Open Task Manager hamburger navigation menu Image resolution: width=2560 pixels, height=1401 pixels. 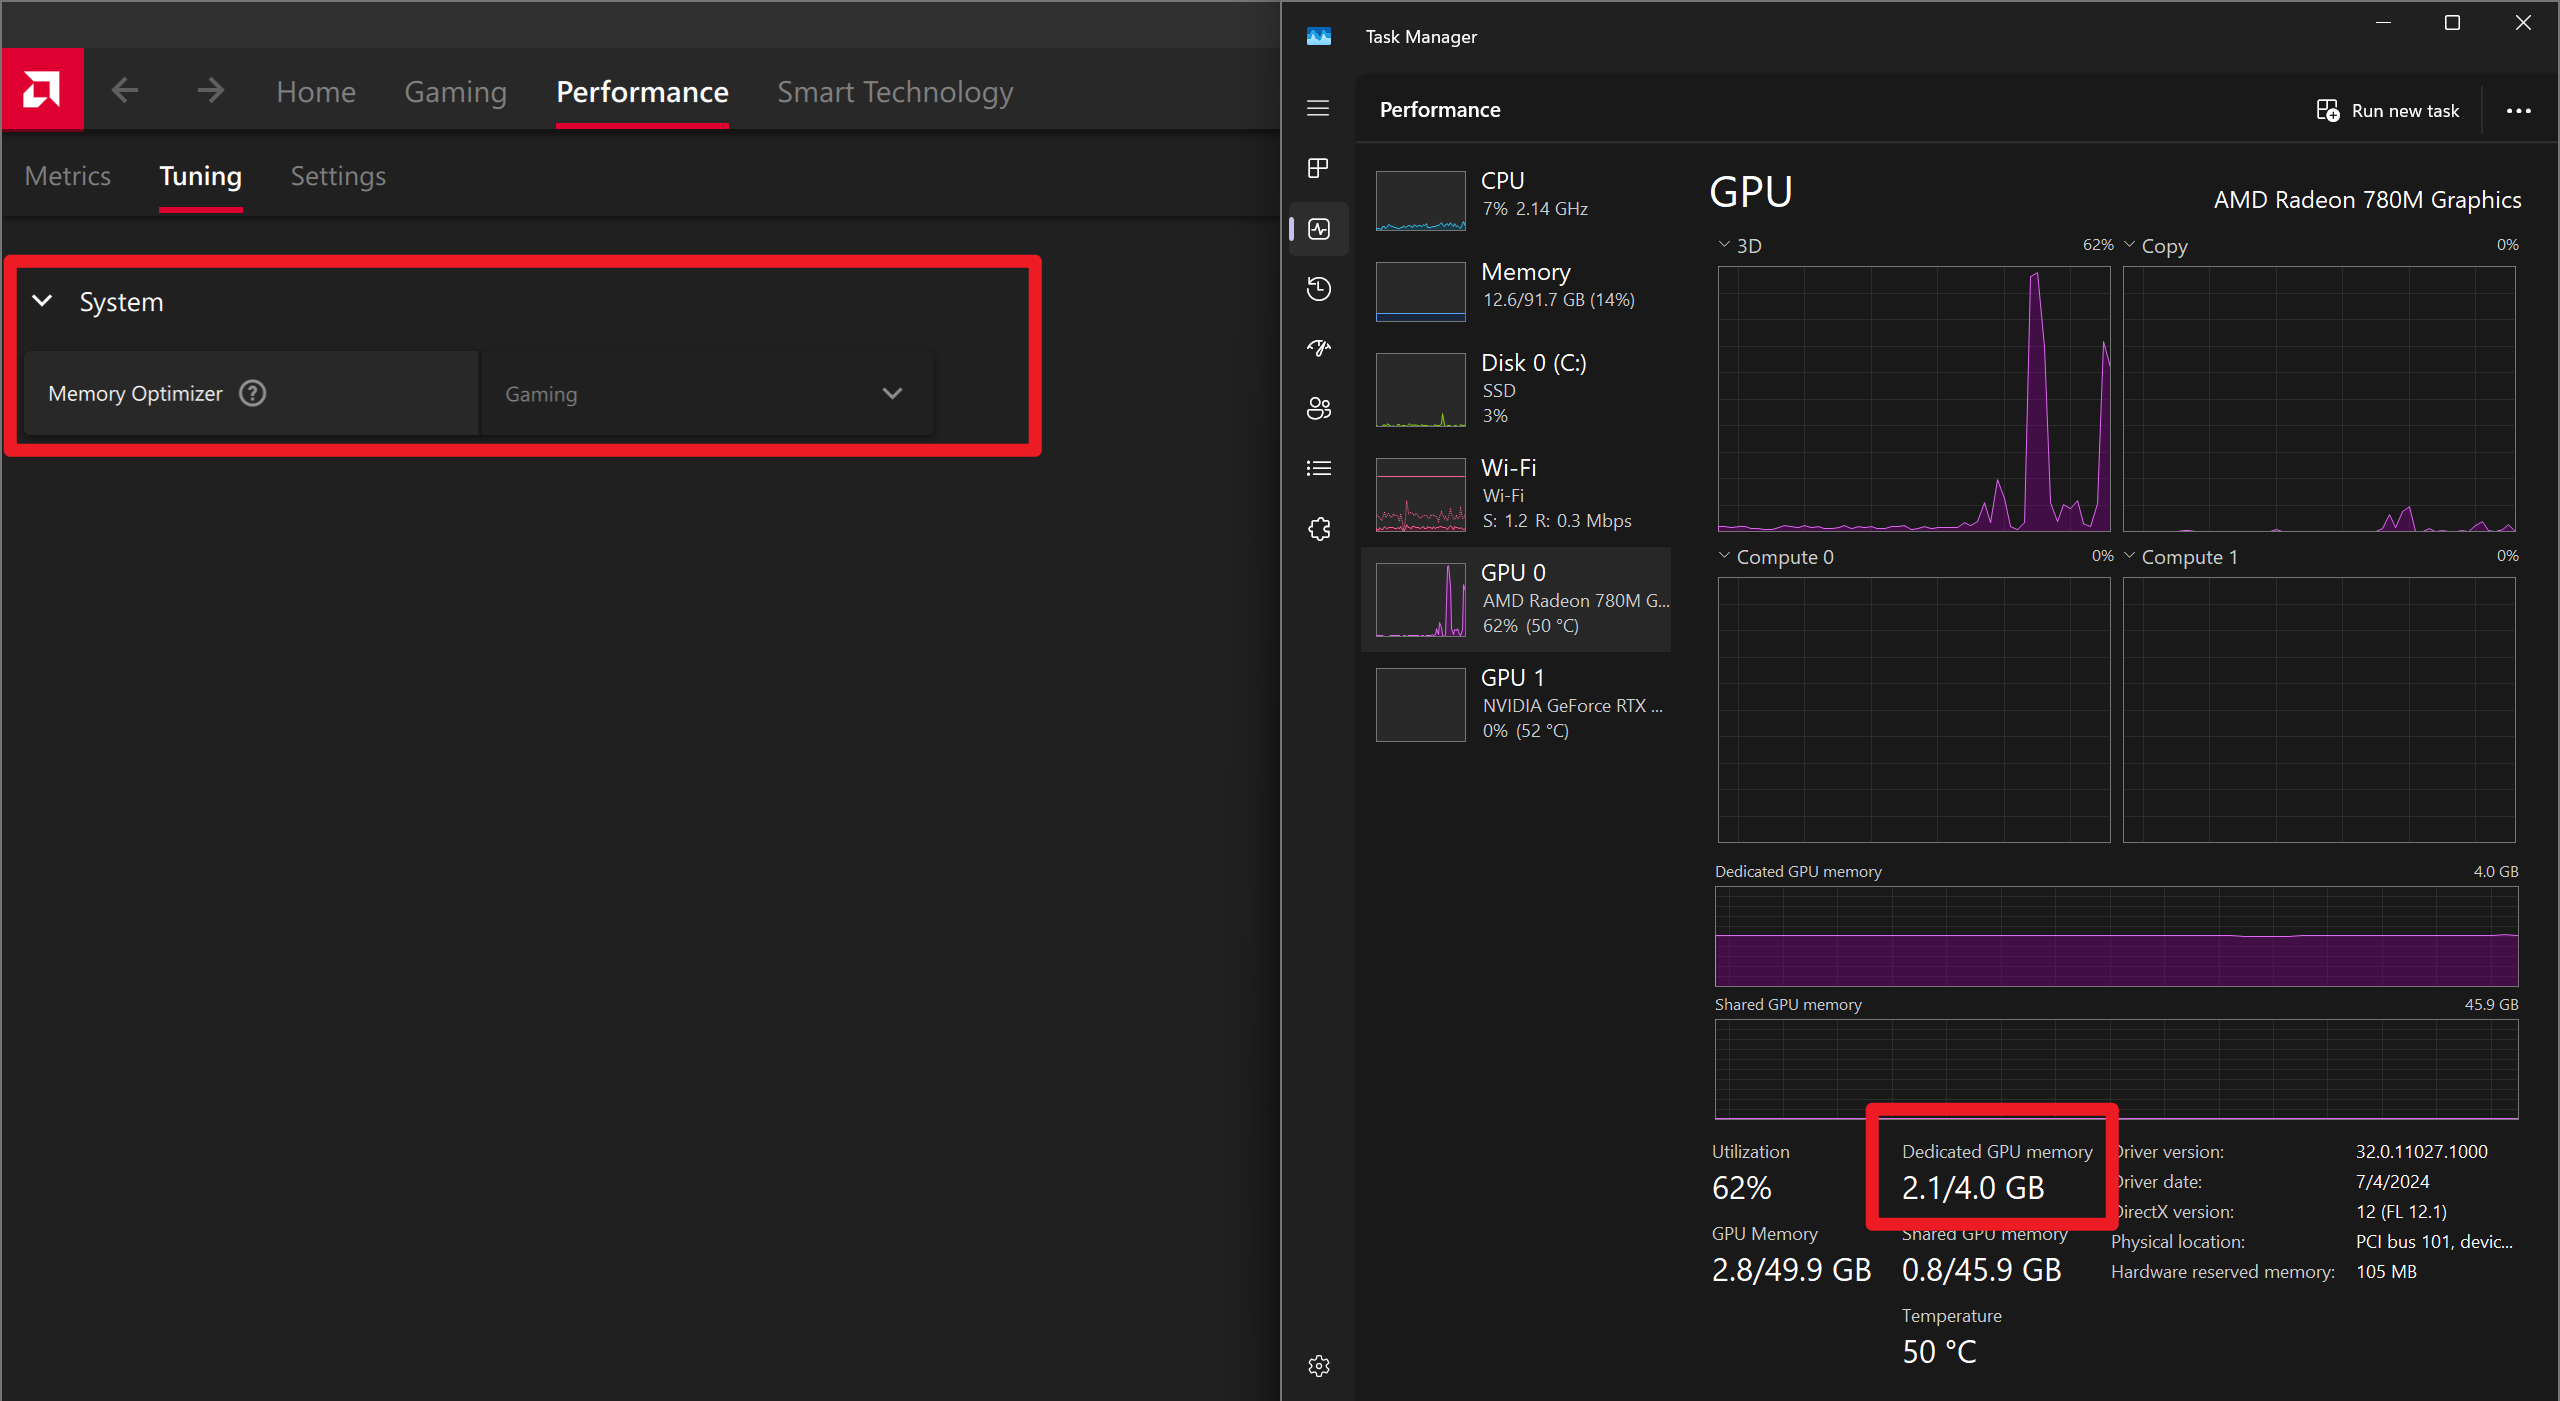1318,108
